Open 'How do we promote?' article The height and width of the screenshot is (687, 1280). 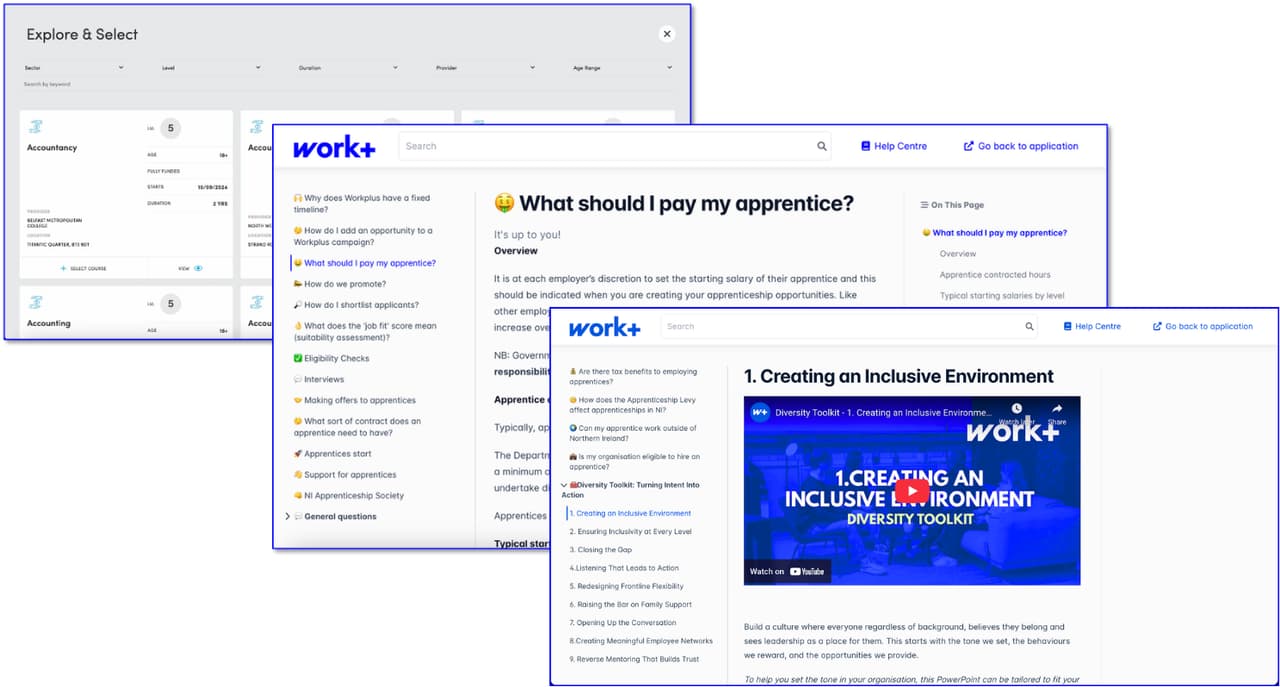339,284
